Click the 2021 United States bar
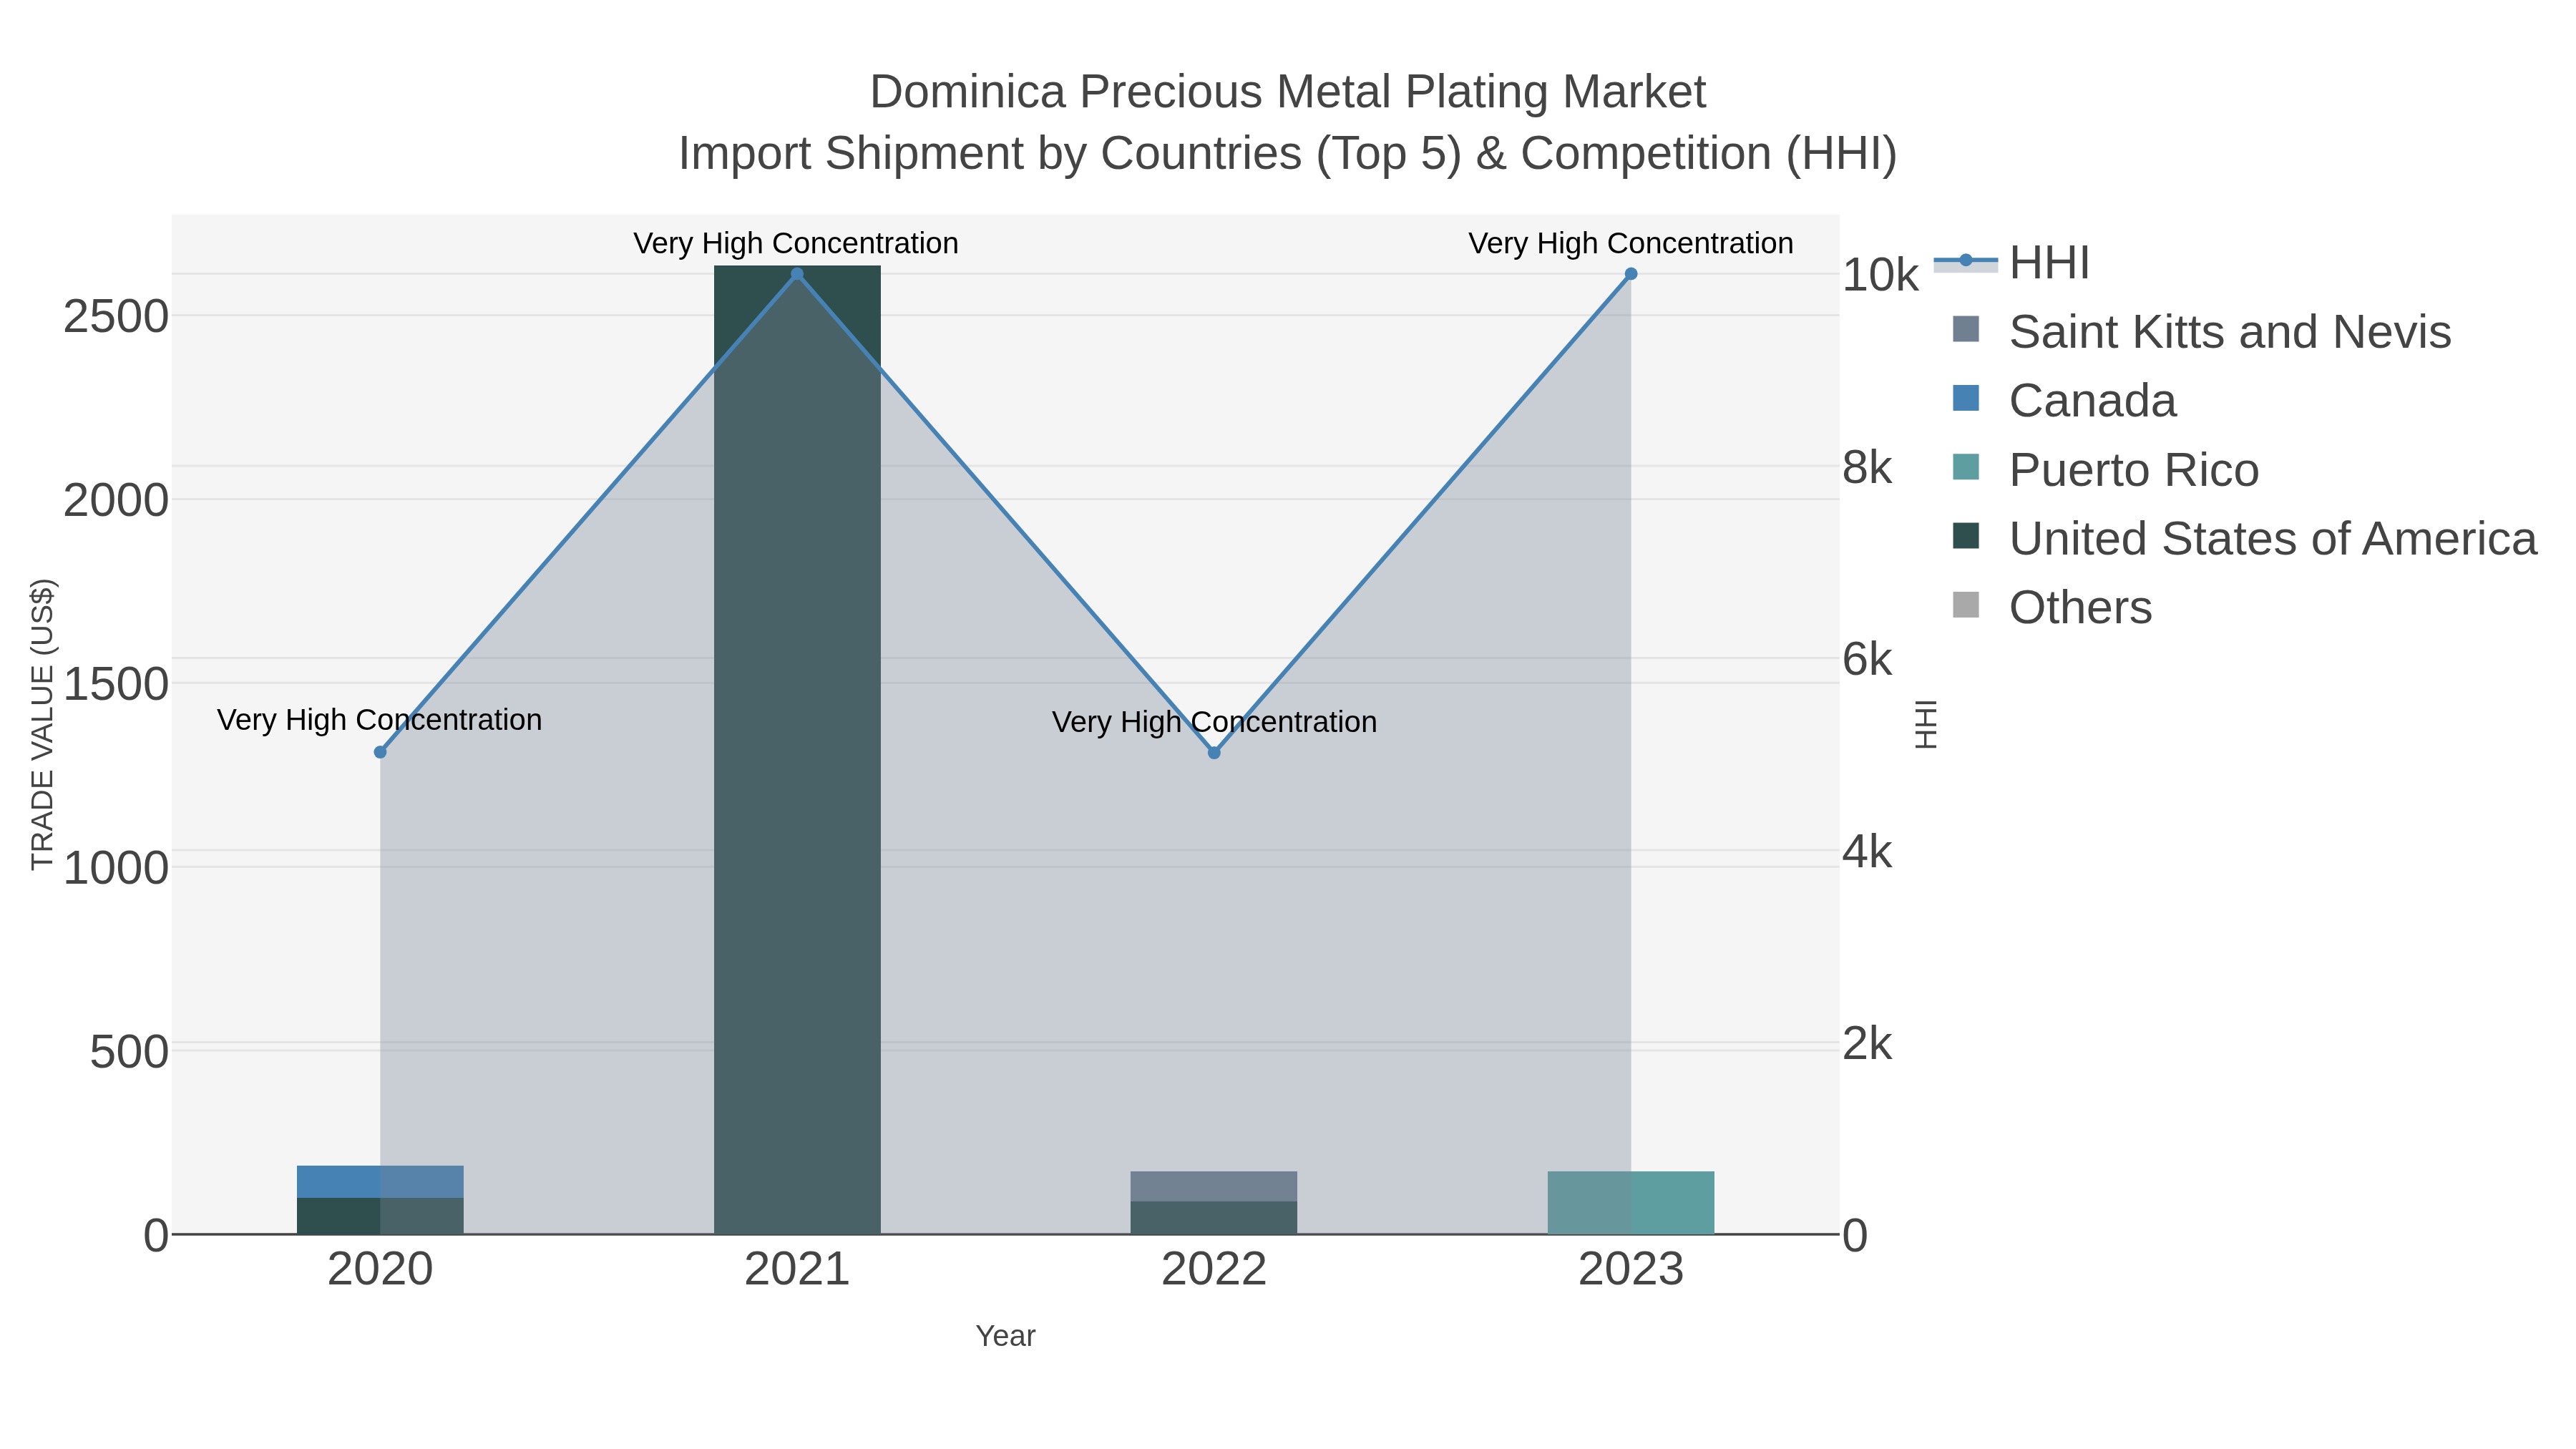The image size is (2576, 1449). click(797, 750)
